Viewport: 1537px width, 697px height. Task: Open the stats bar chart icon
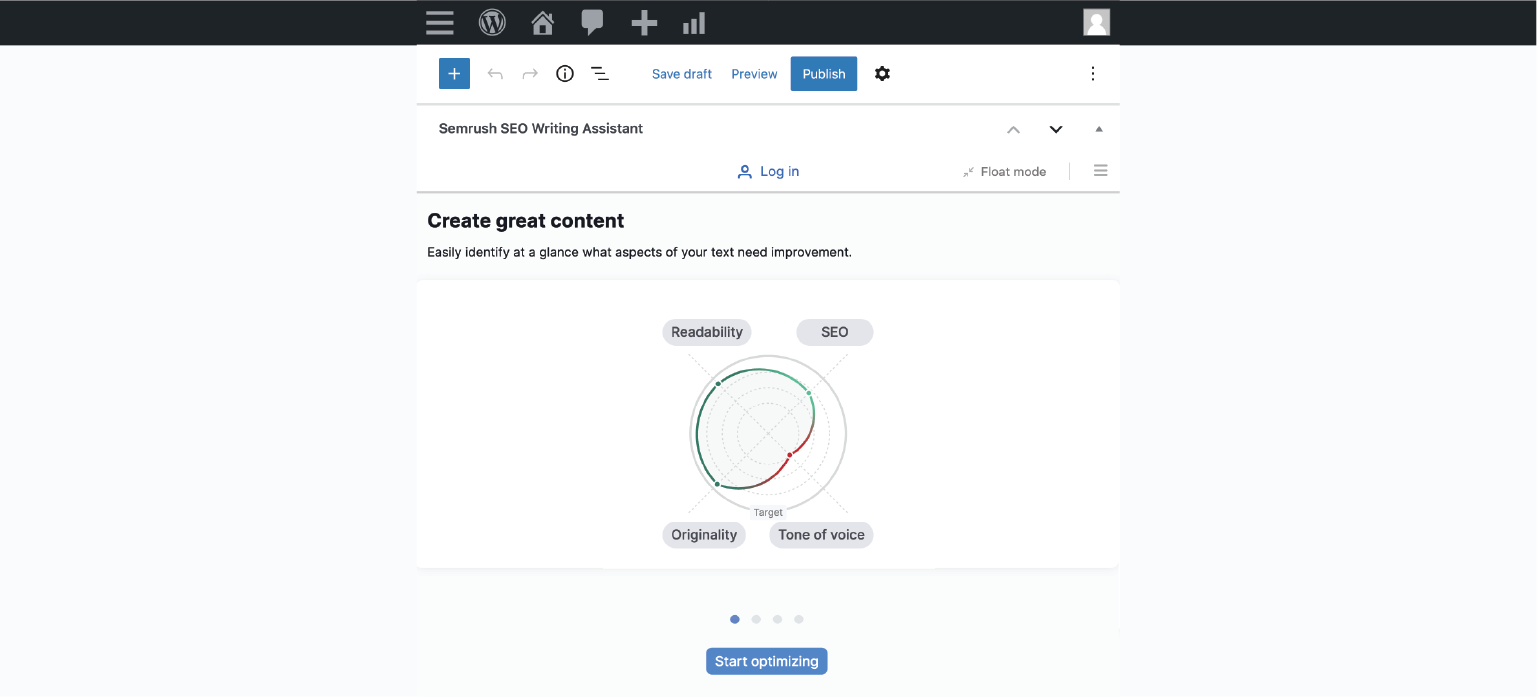click(x=694, y=23)
